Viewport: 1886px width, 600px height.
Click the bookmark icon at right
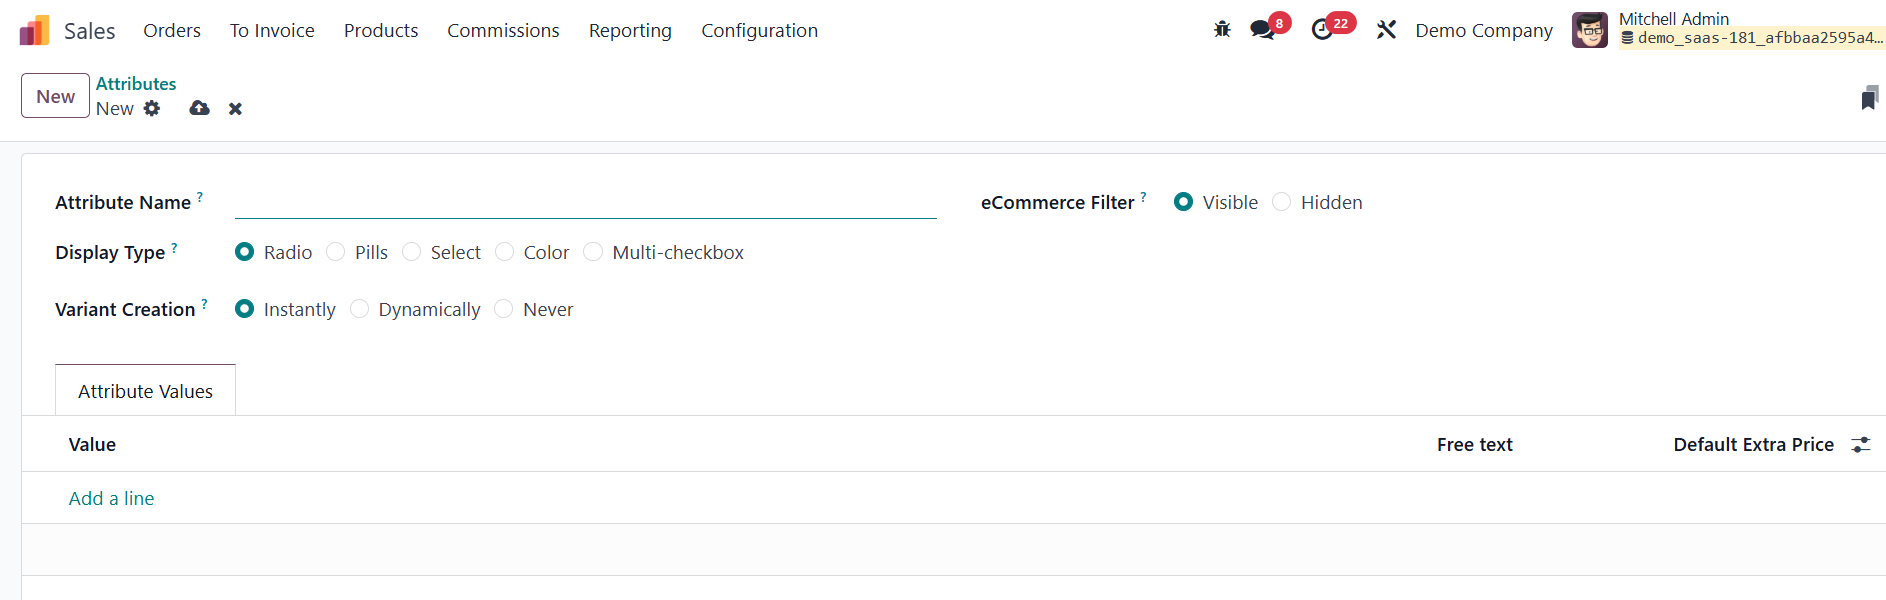[1869, 98]
